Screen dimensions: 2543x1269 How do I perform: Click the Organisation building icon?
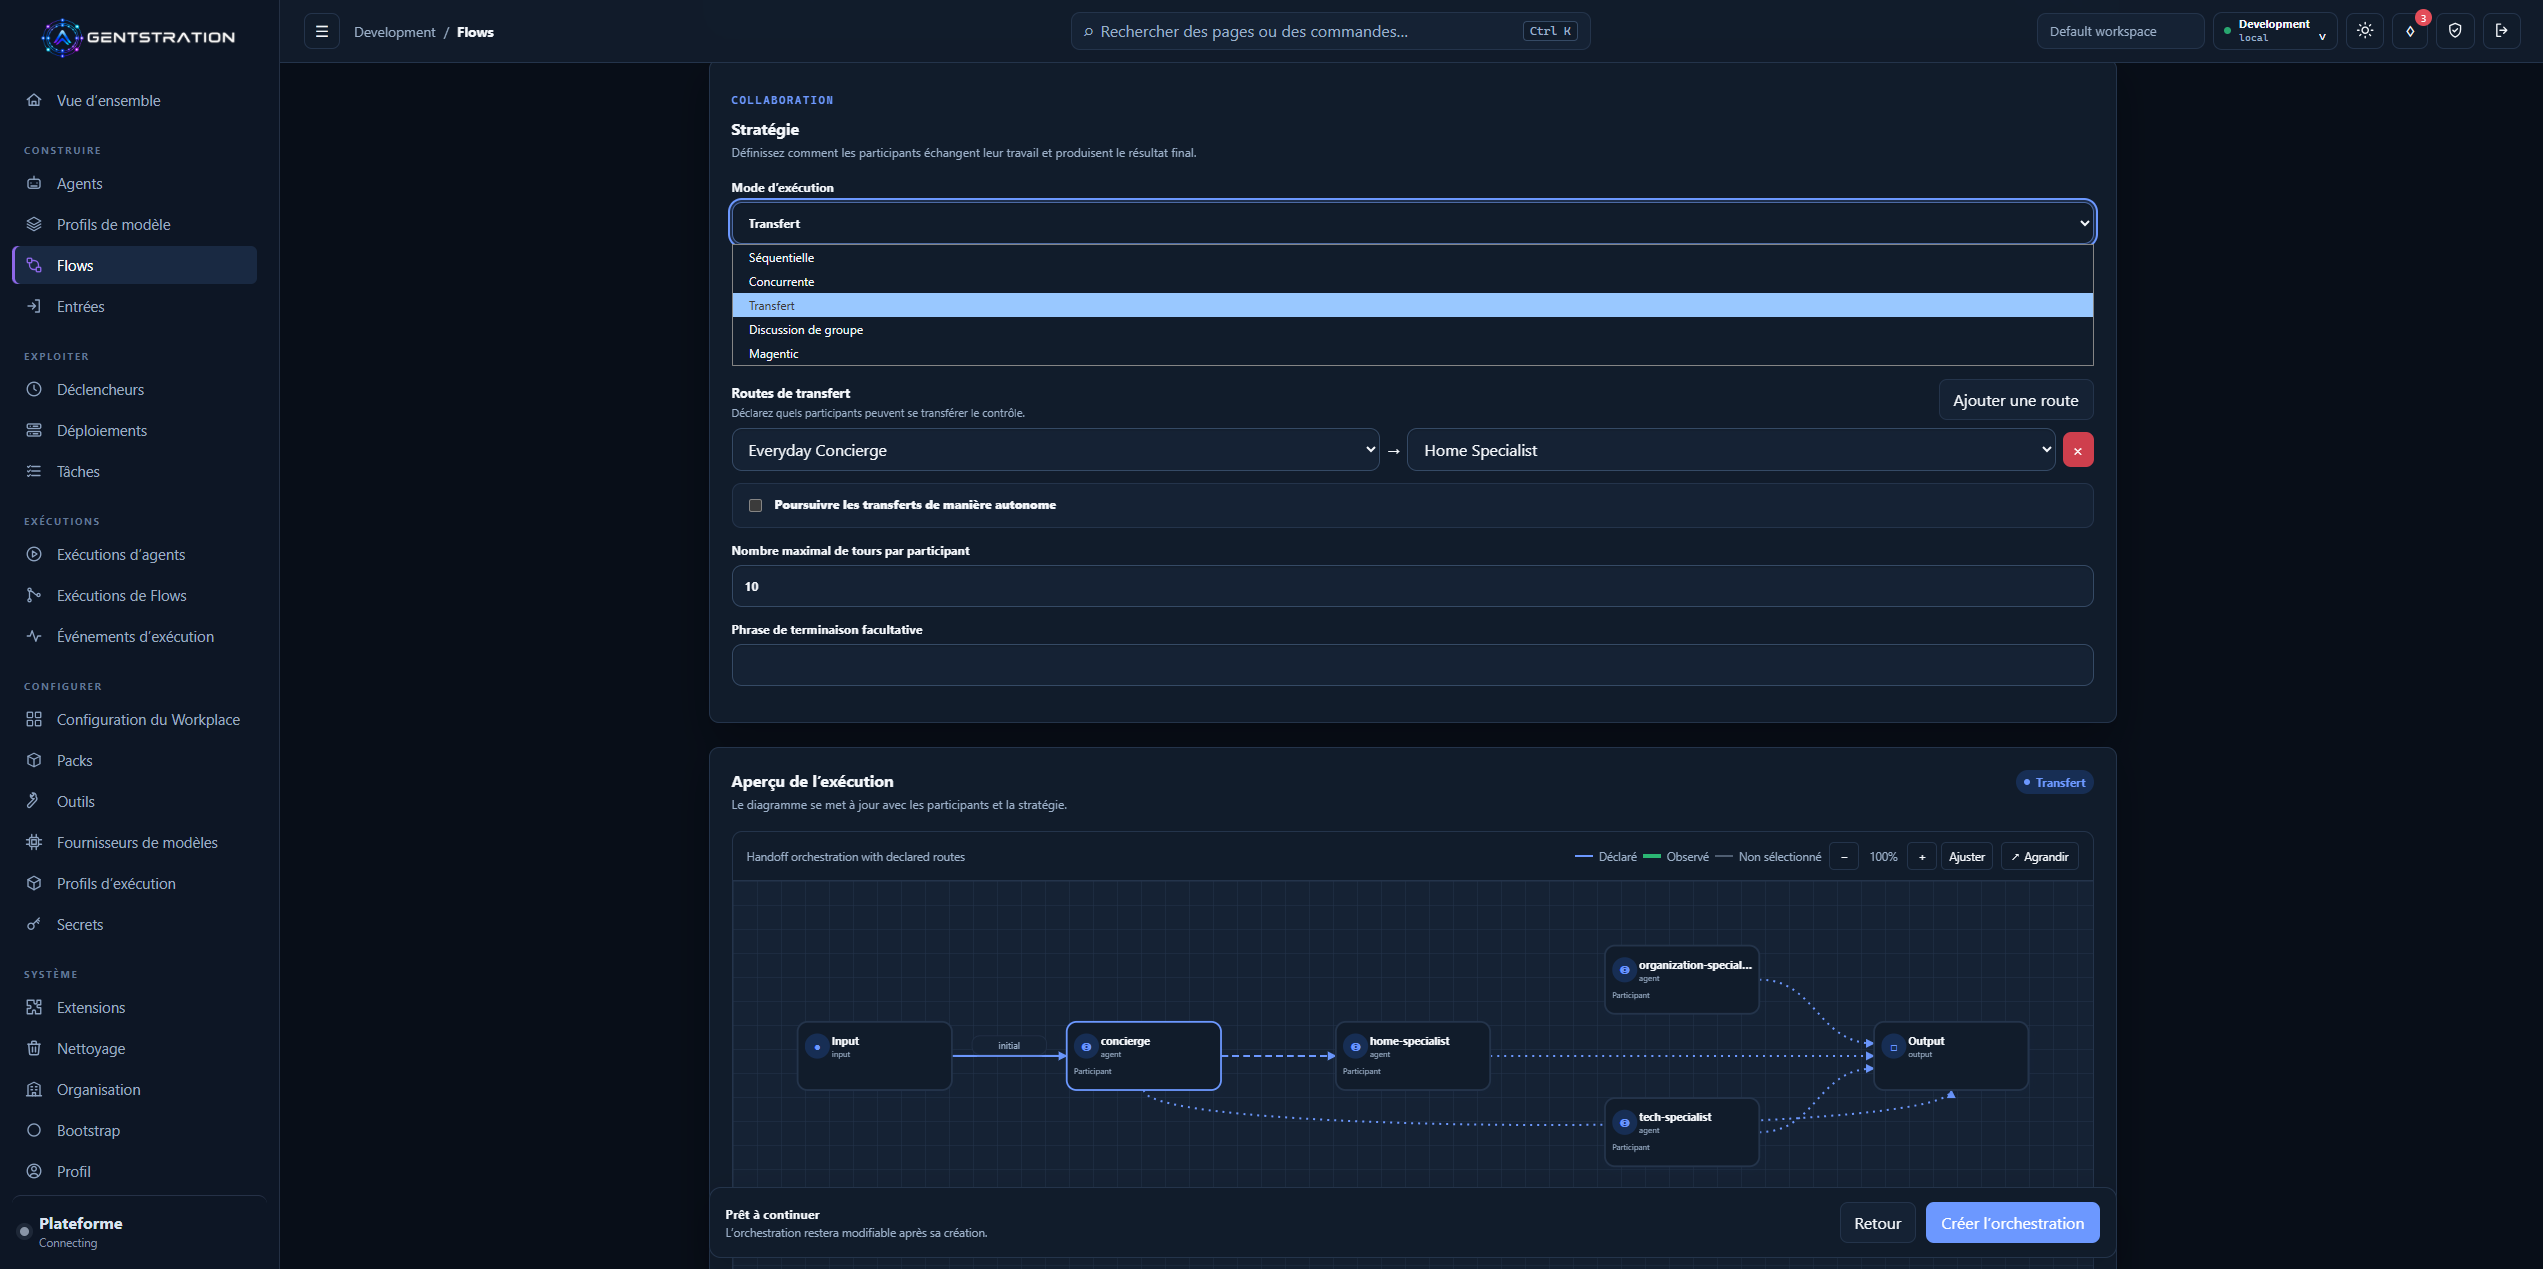point(34,1089)
